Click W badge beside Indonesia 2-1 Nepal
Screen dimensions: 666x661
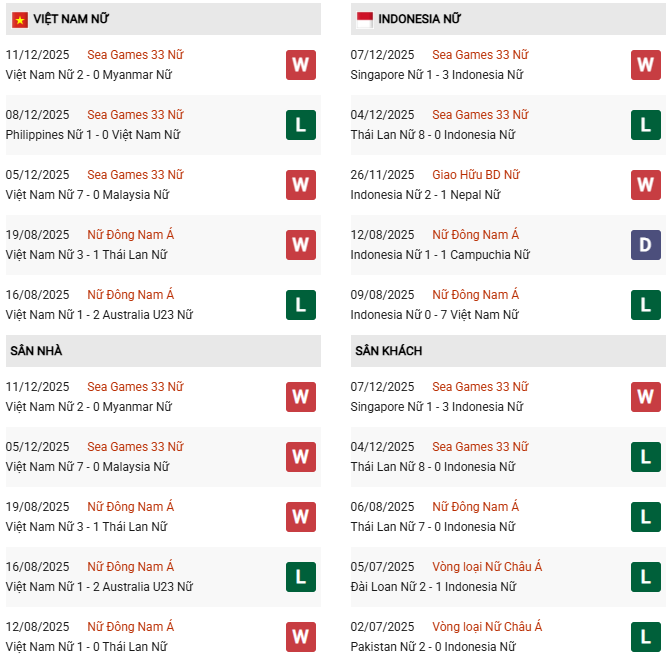pos(645,185)
